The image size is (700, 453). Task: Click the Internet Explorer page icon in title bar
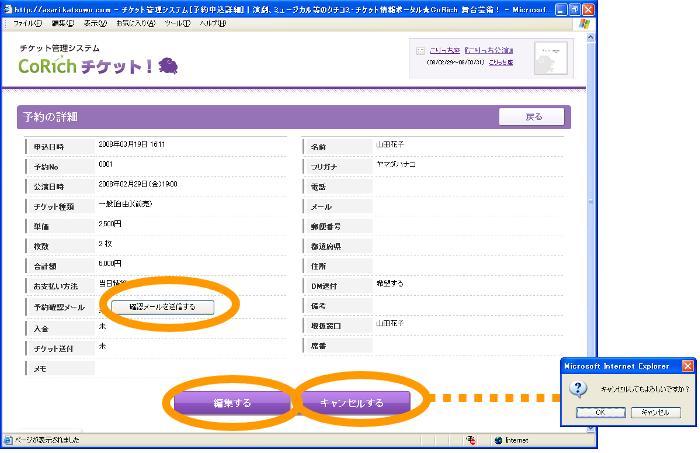click(10, 8)
